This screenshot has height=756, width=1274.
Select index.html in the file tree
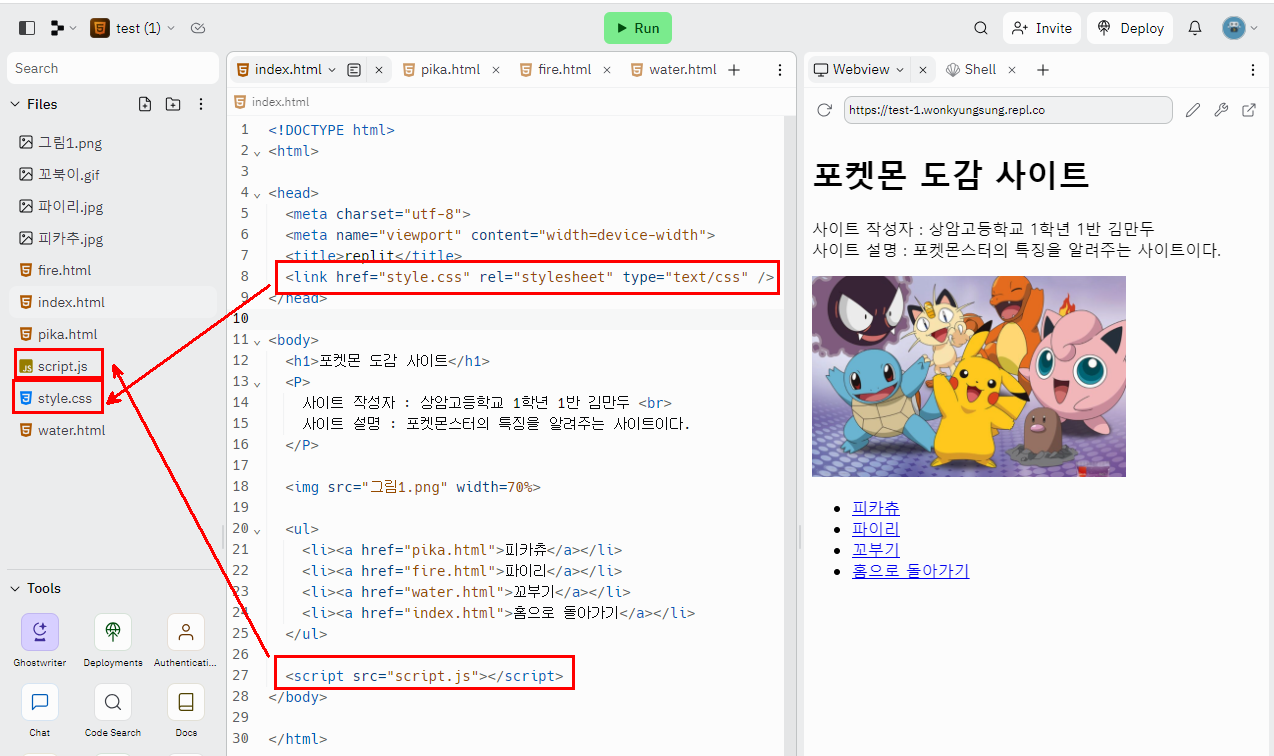[x=113, y=302]
